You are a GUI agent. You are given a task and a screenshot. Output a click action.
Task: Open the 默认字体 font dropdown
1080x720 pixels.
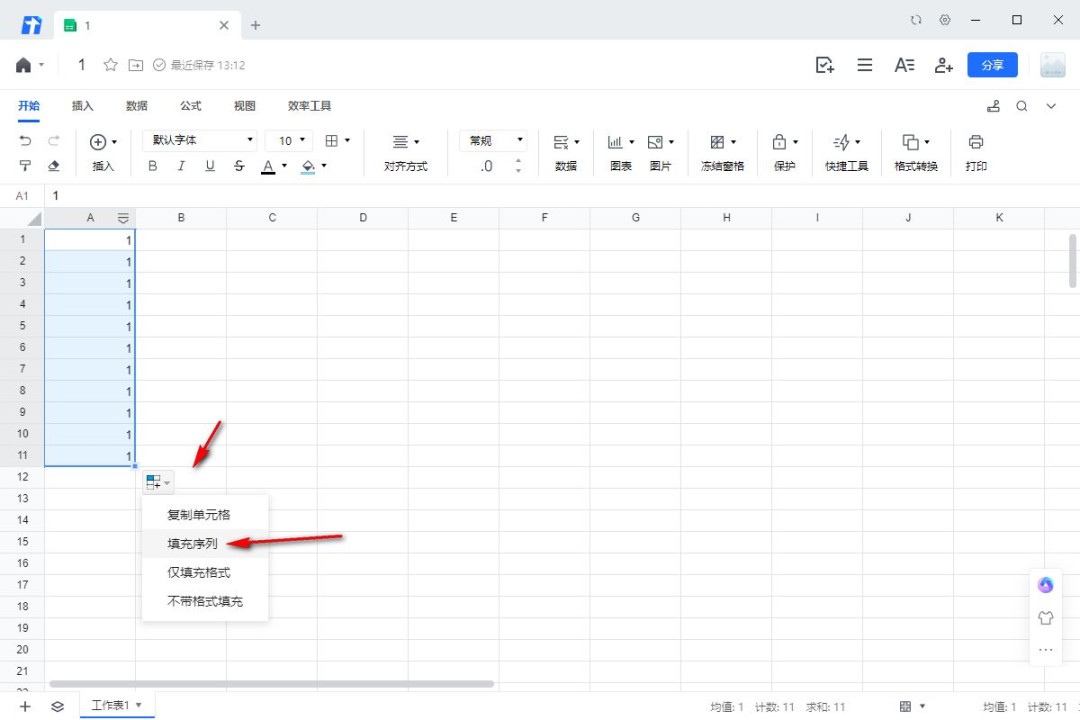coord(200,141)
